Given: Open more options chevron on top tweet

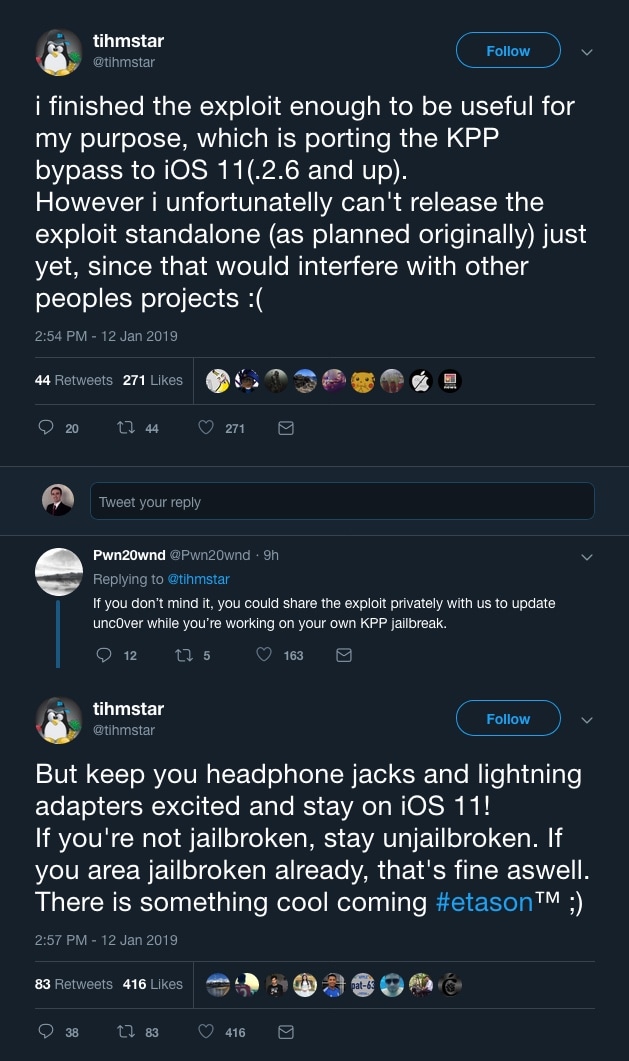Looking at the screenshot, I should coord(587,52).
